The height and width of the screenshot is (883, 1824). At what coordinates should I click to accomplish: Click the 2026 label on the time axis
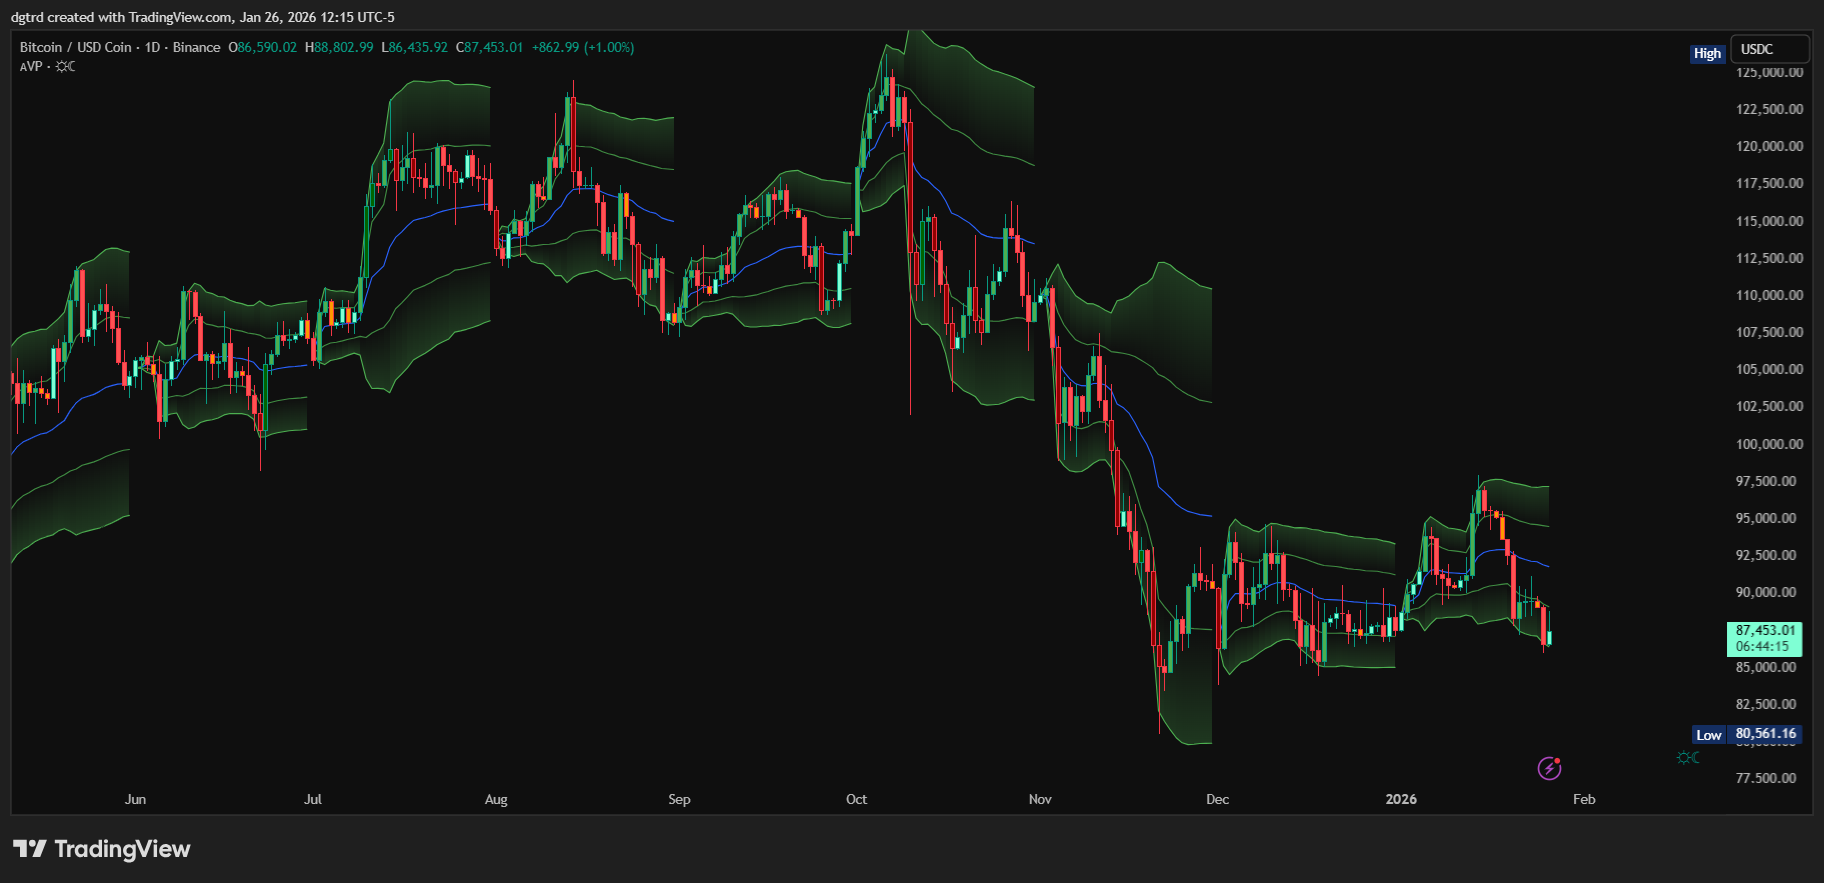1401,799
